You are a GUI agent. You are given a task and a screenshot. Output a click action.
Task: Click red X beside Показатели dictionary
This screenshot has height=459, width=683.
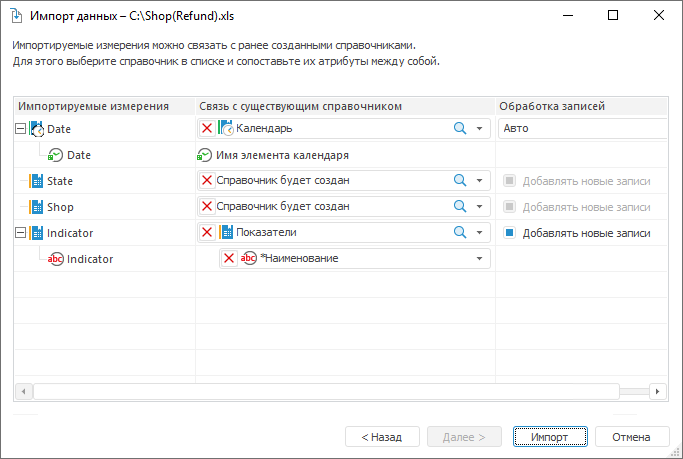(207, 232)
